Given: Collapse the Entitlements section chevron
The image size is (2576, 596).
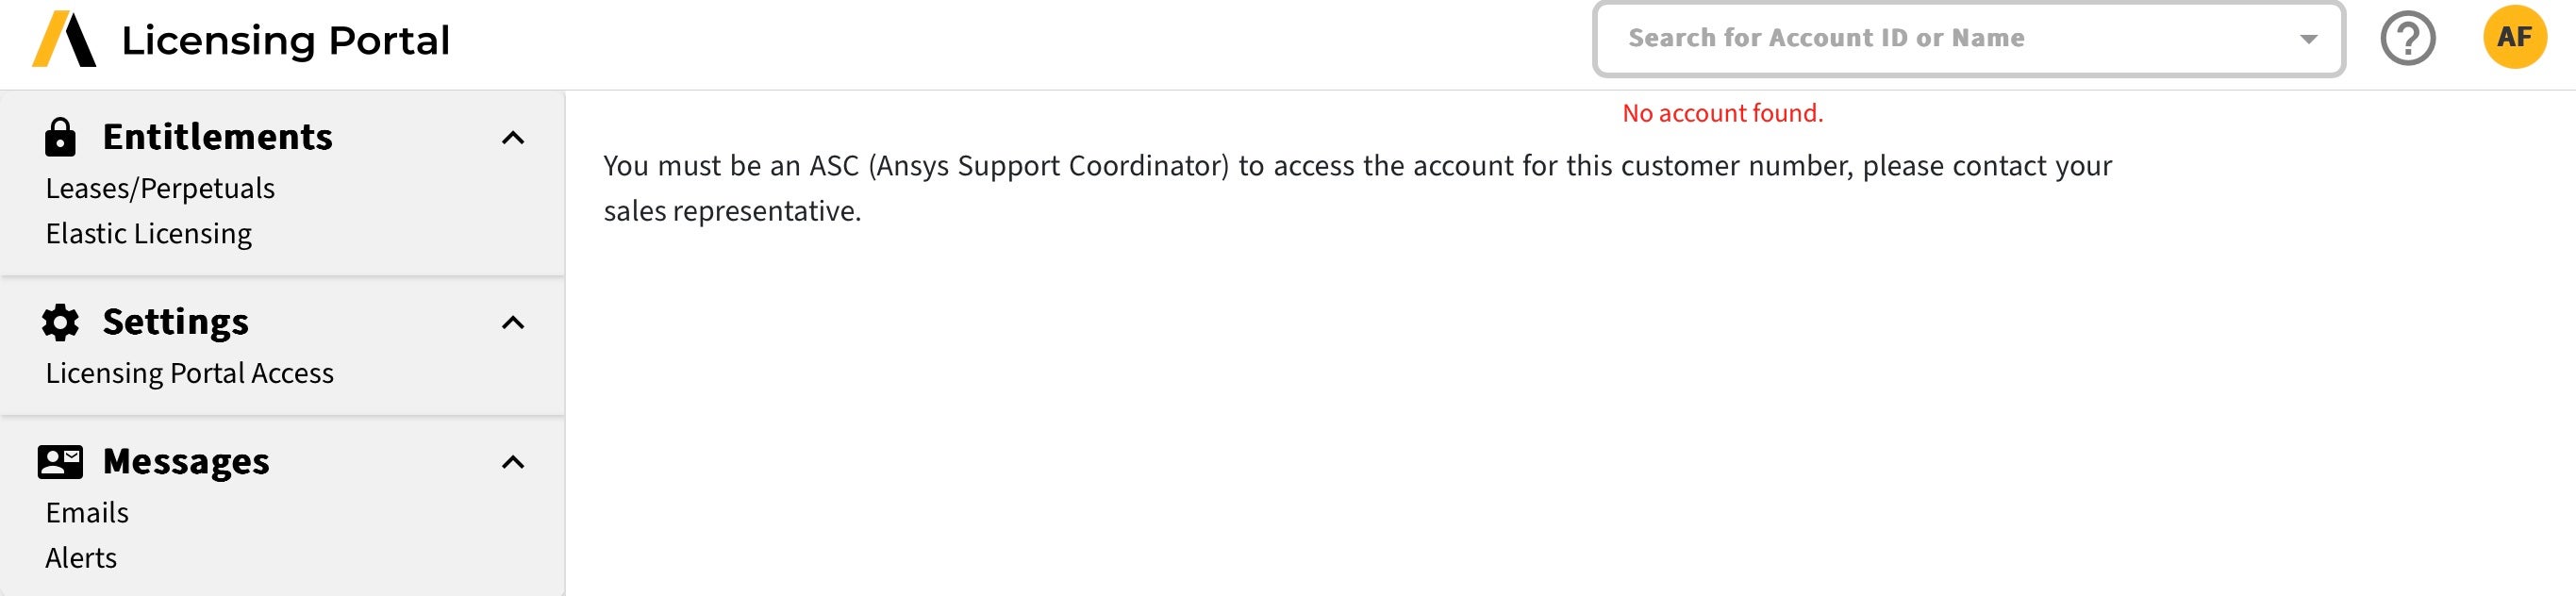Looking at the screenshot, I should 513,138.
